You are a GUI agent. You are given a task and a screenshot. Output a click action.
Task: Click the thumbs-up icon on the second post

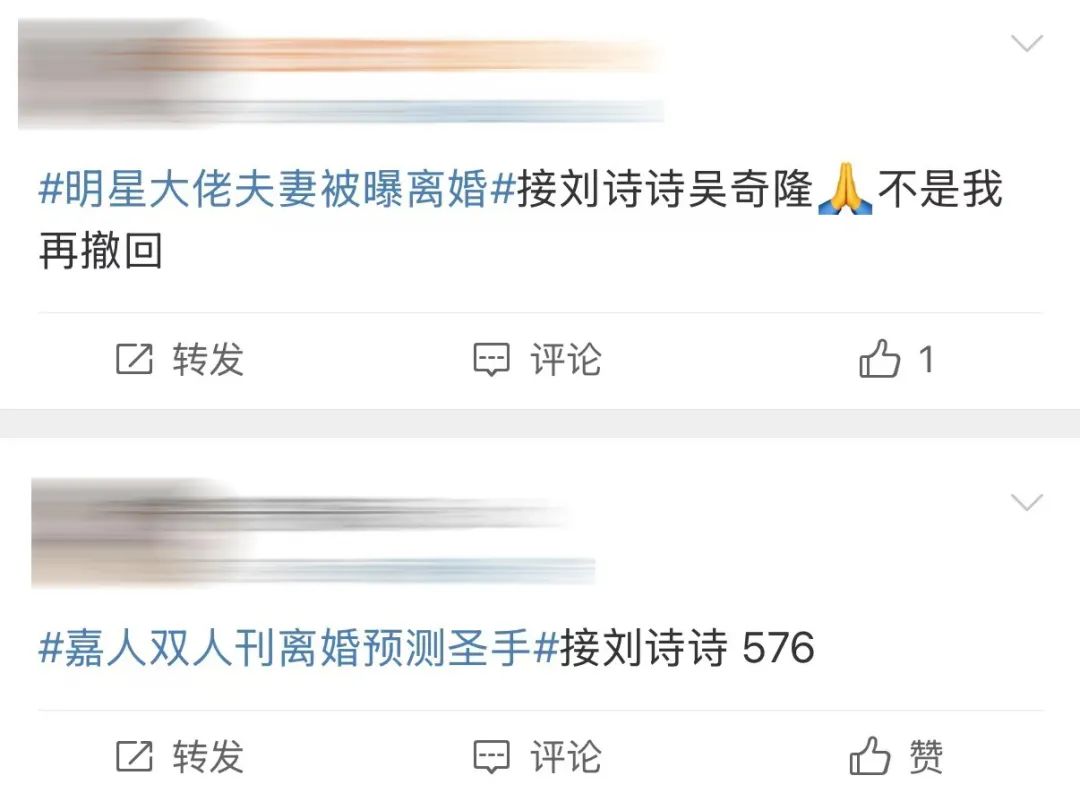pos(870,756)
